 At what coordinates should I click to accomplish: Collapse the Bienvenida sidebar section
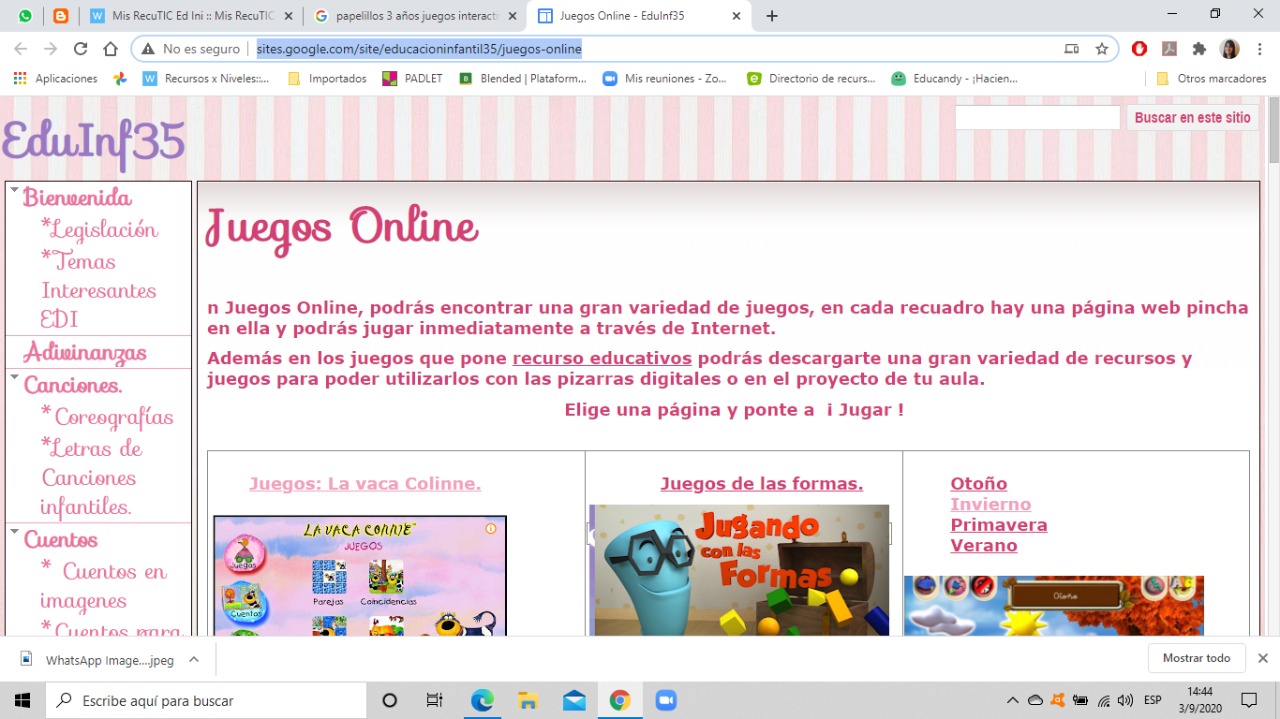tap(14, 189)
